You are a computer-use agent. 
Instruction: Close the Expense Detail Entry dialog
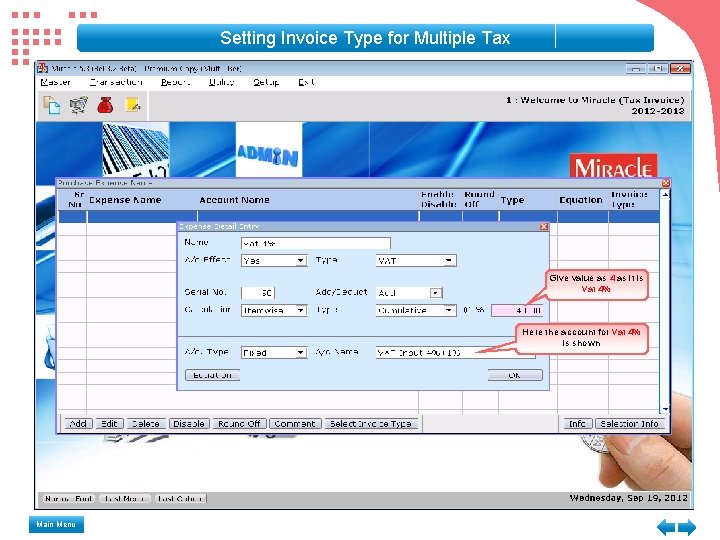coord(544,226)
